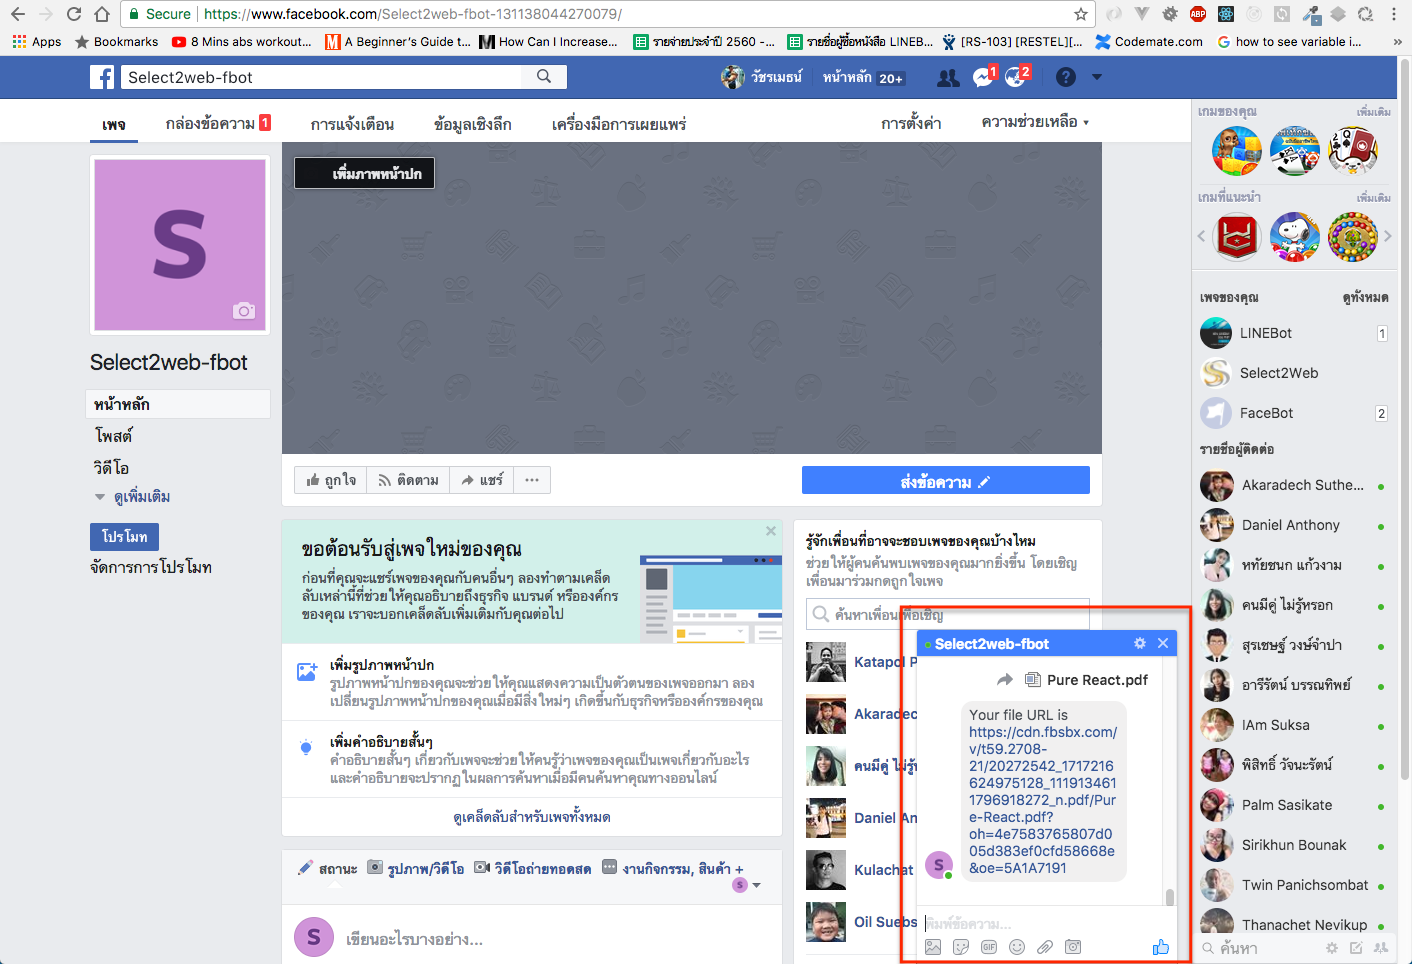
Task: Open the Select2Web page shortcut
Action: (1294, 373)
